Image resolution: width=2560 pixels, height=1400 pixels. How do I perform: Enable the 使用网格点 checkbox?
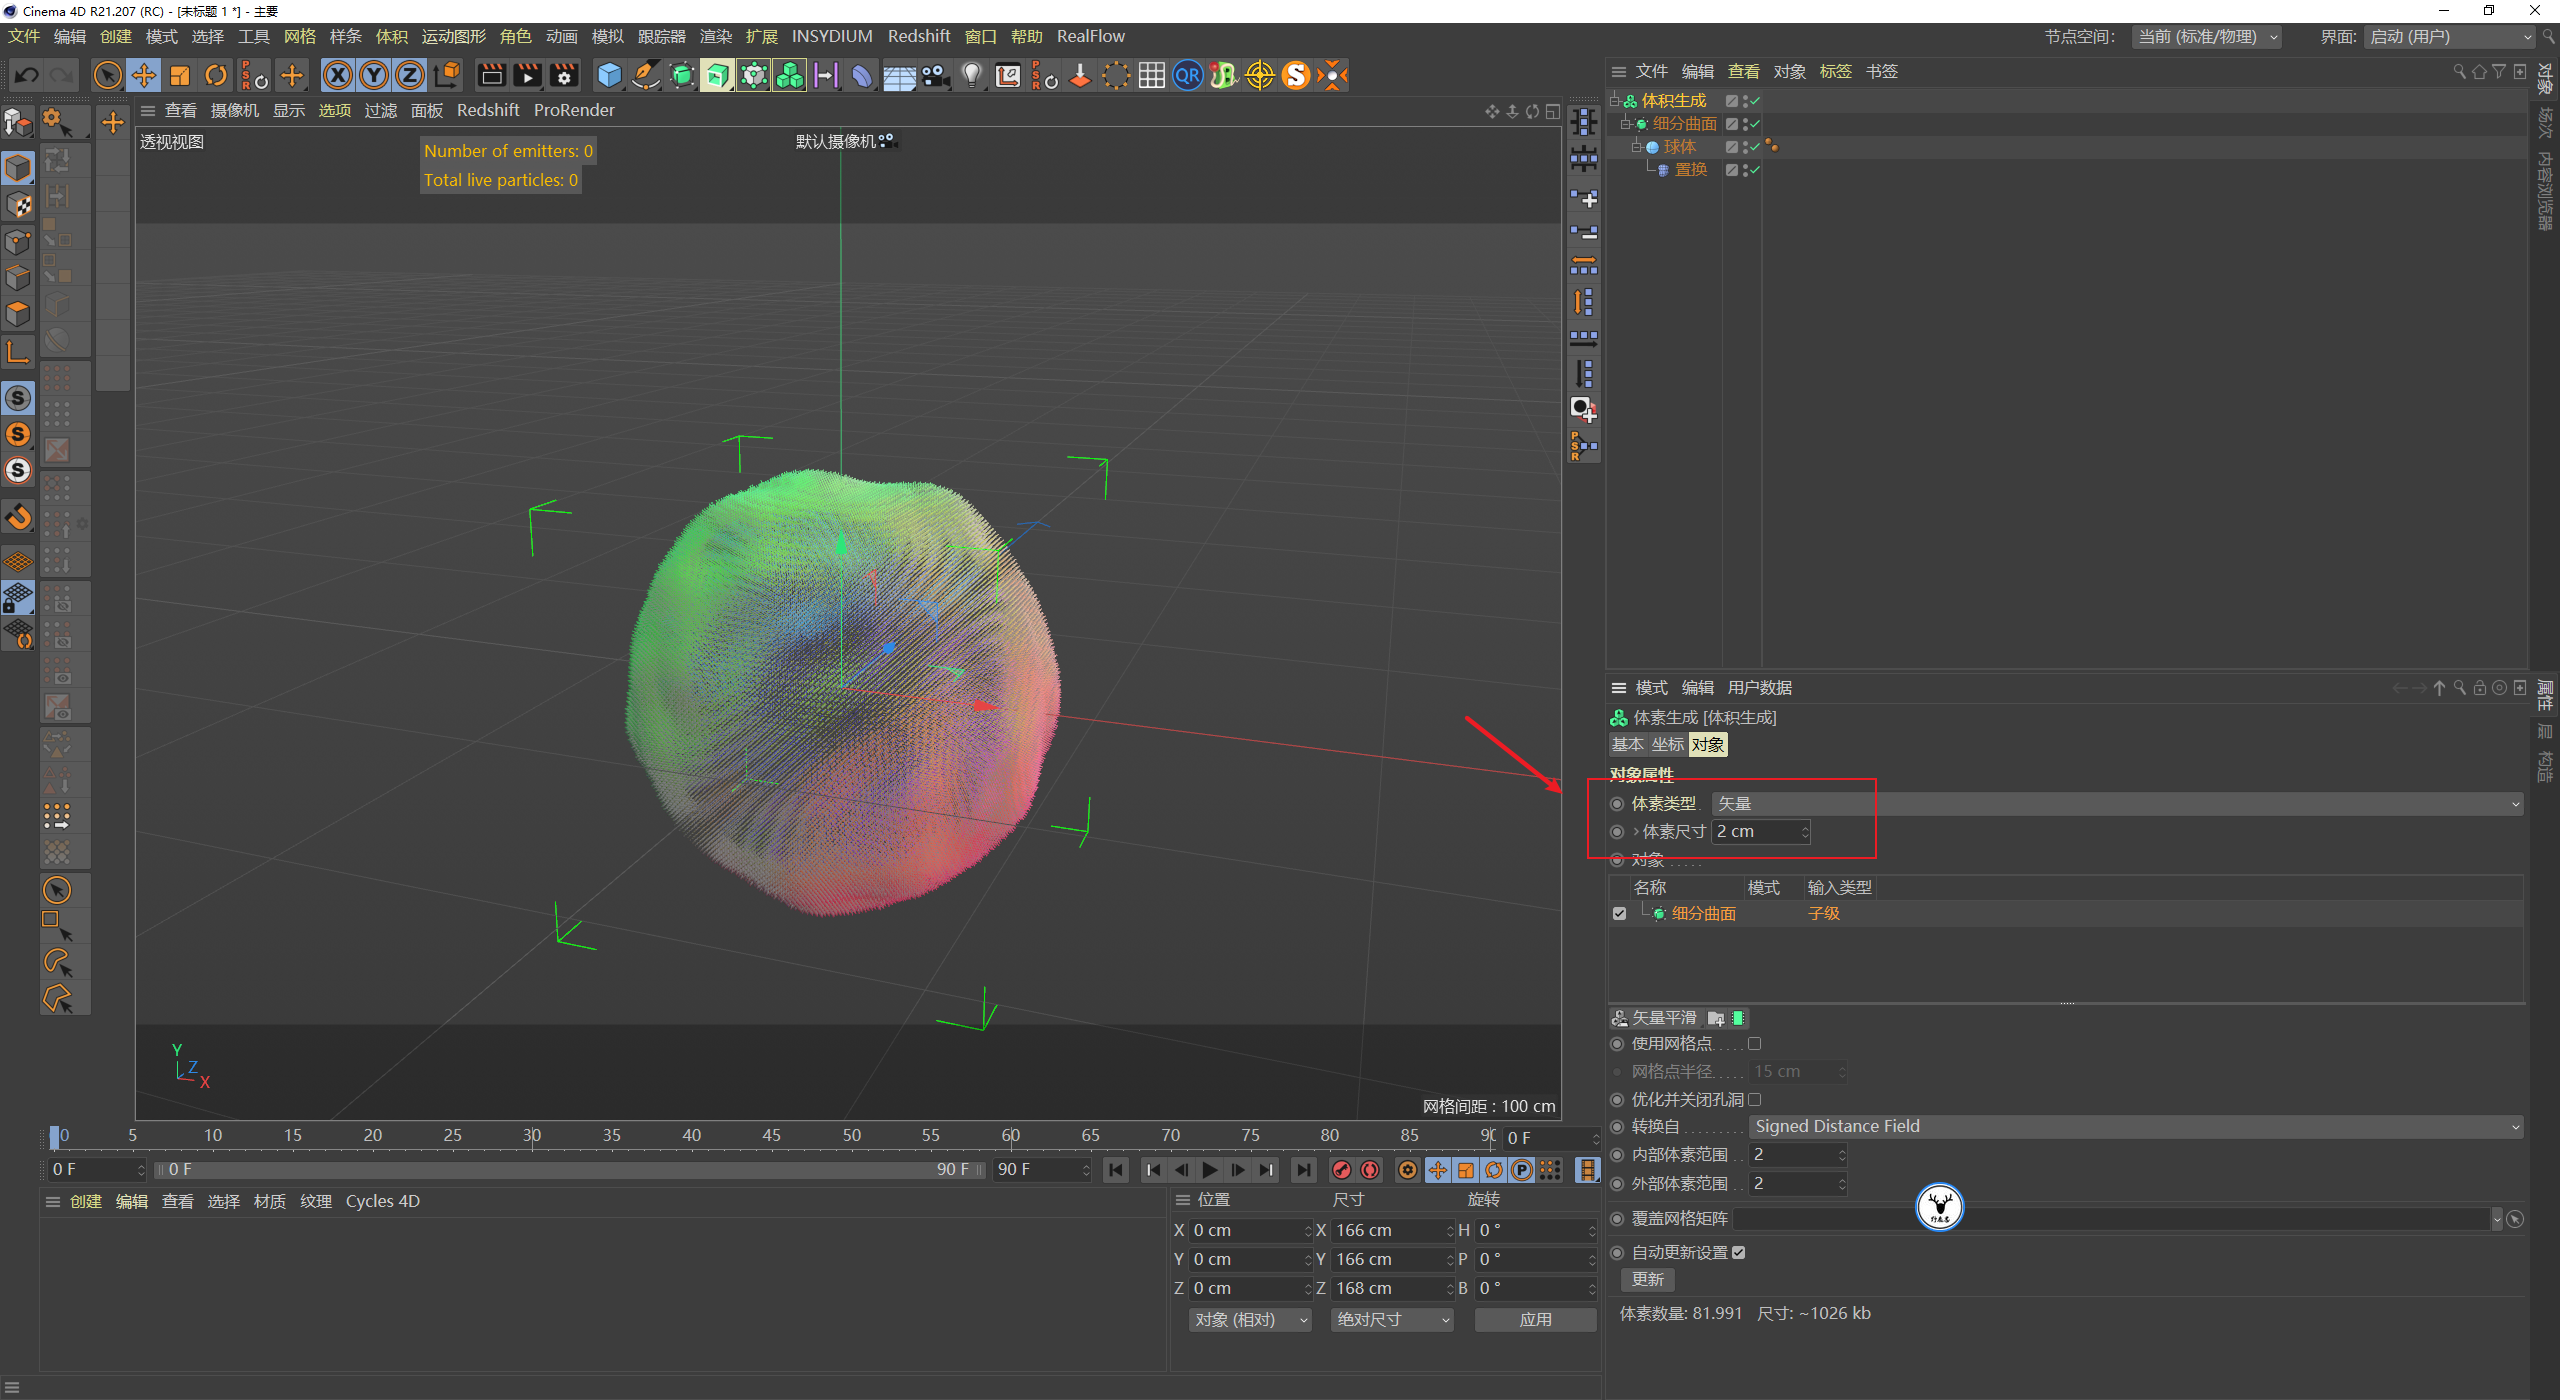[1754, 1043]
